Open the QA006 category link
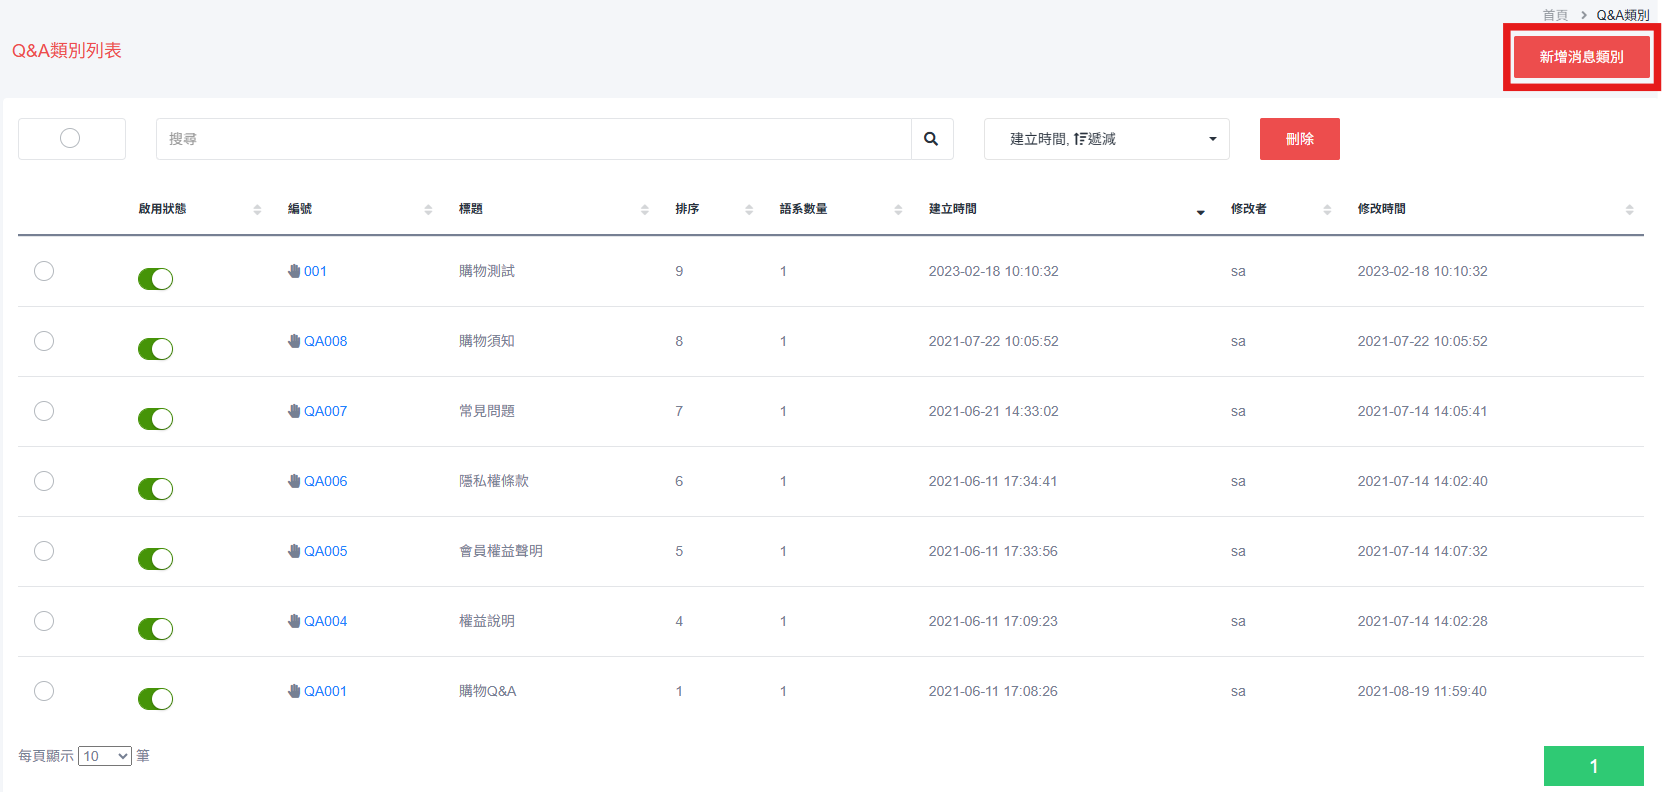This screenshot has height=792, width=1662. (x=325, y=481)
